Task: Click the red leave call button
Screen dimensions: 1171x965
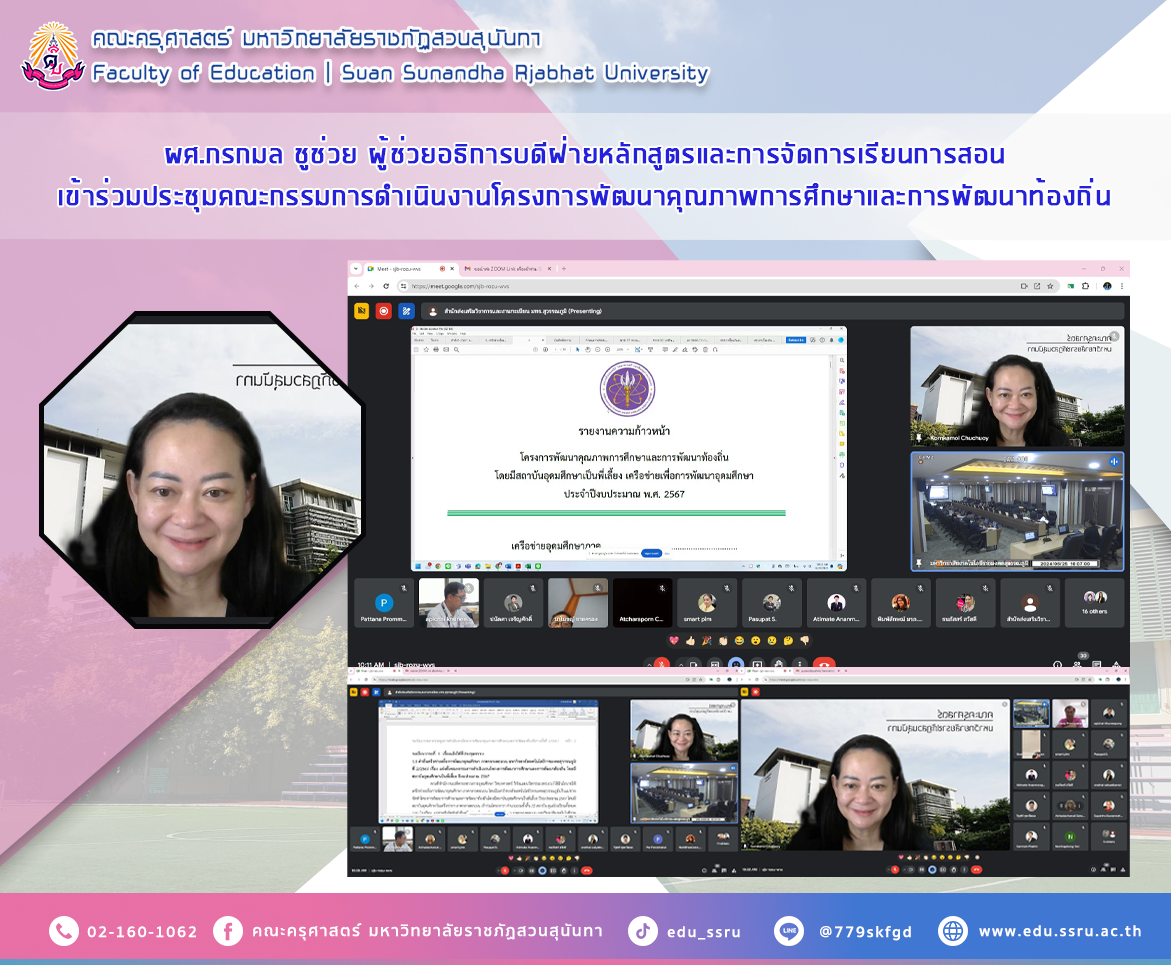Action: 824,664
